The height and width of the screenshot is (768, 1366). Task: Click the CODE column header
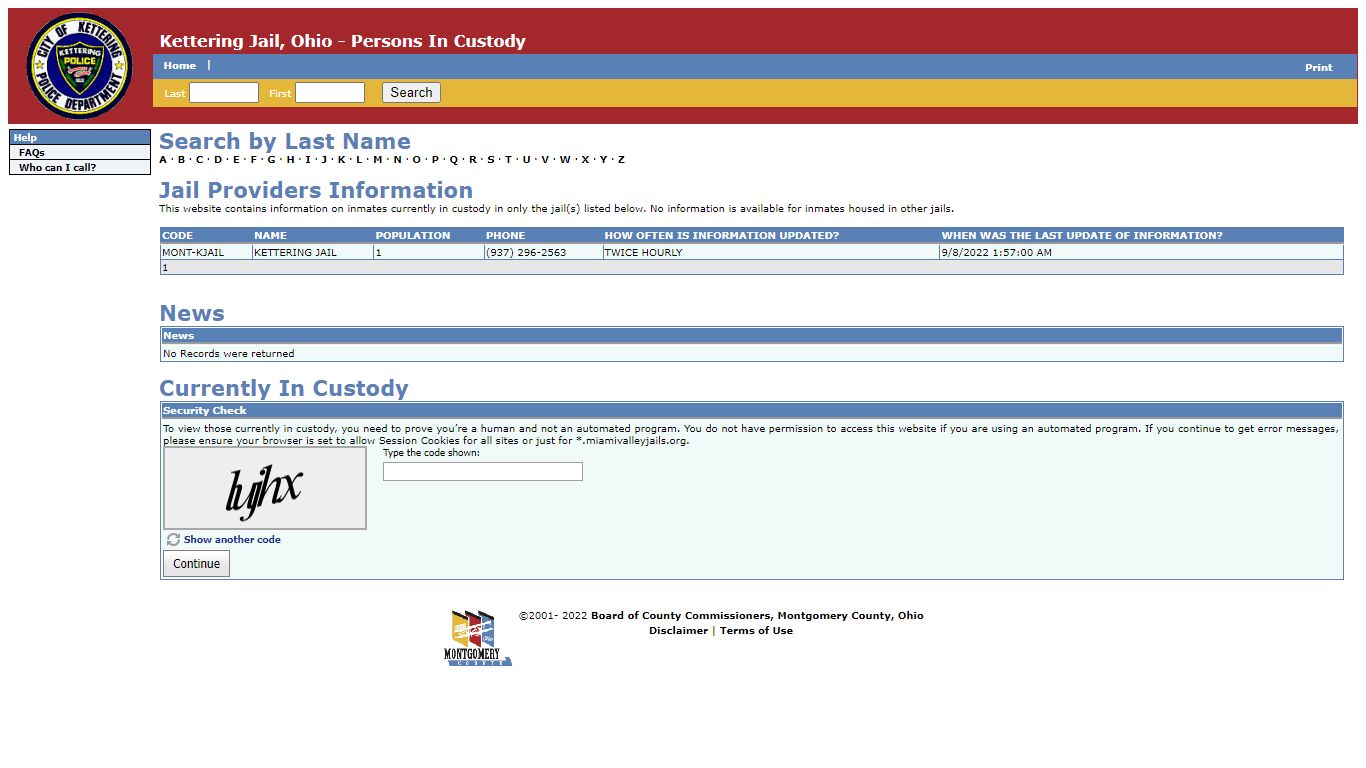coord(177,236)
